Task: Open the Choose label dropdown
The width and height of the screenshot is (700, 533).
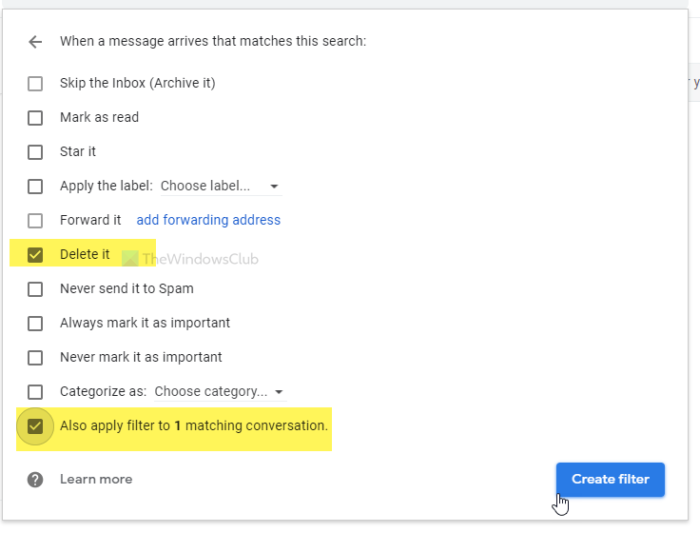Action: pos(220,186)
